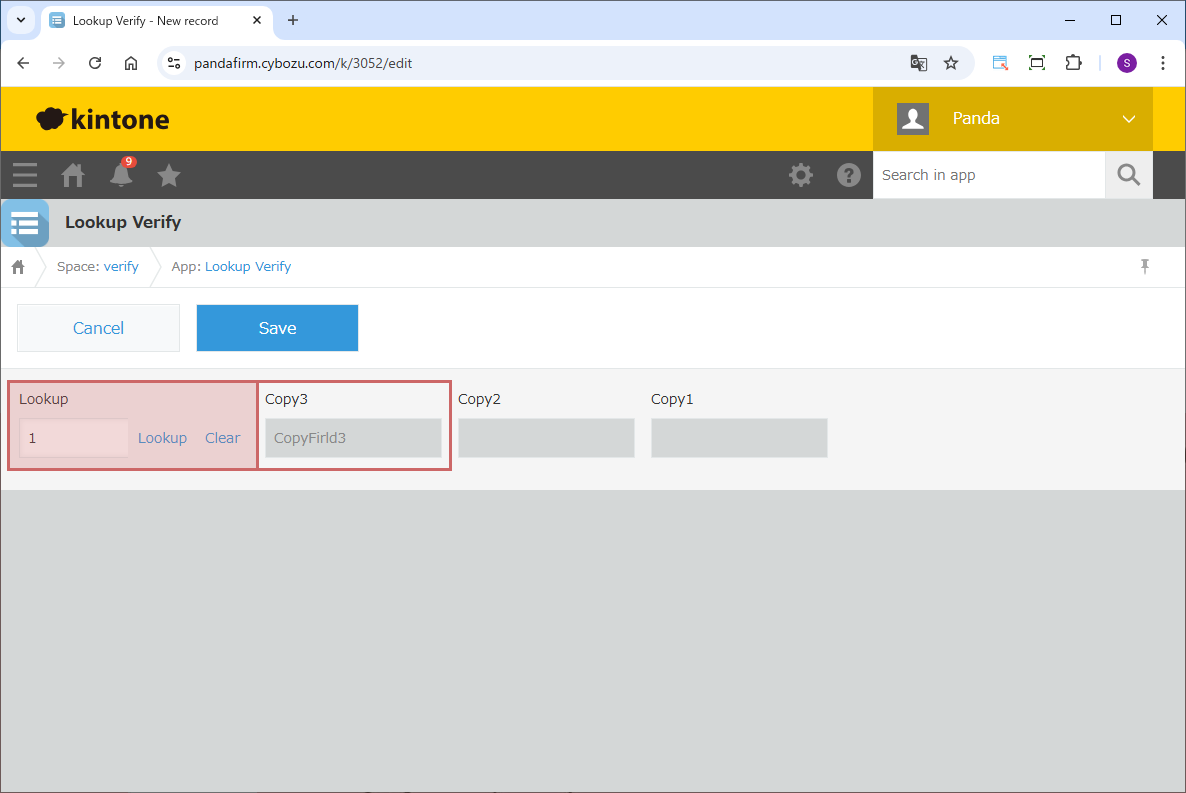Viewport: 1186px width, 793px height.
Task: Open notifications bell with 9 badge
Action: pyautogui.click(x=121, y=175)
